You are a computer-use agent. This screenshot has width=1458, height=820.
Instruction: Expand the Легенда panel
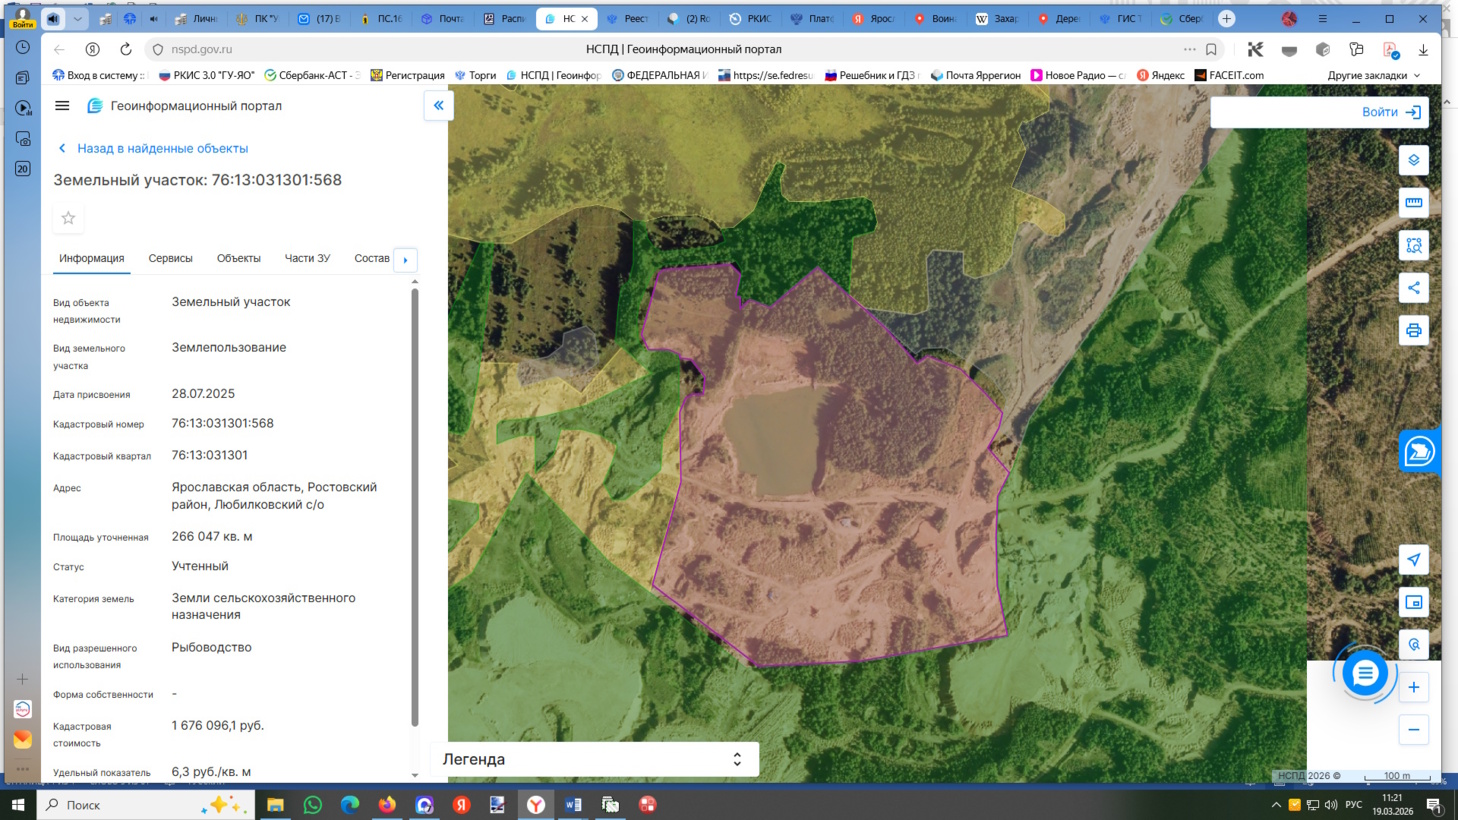[x=737, y=760]
